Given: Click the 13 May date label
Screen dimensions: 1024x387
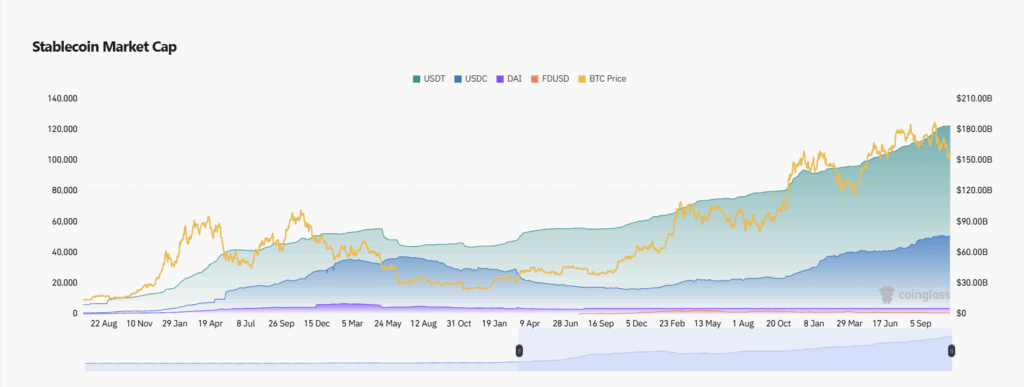Looking at the screenshot, I should pyautogui.click(x=707, y=324).
